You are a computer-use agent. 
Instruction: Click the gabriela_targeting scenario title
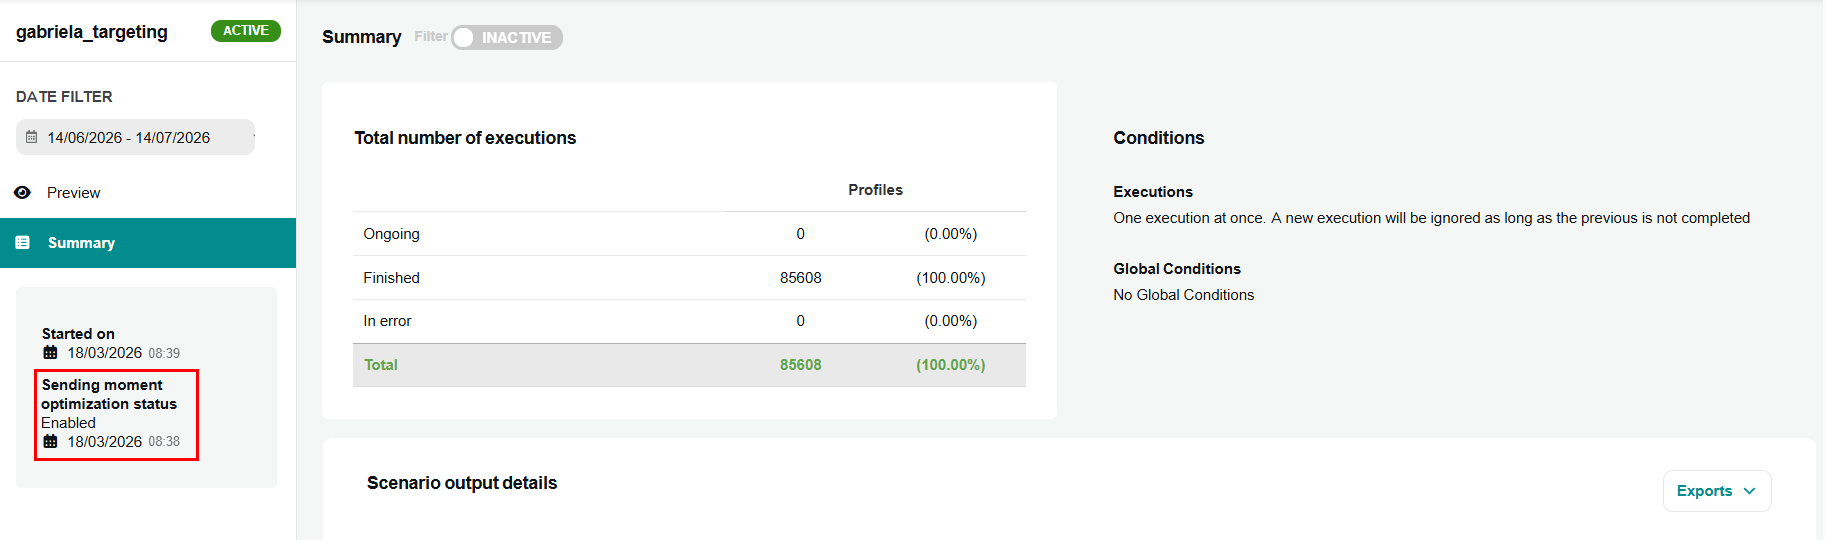(92, 32)
